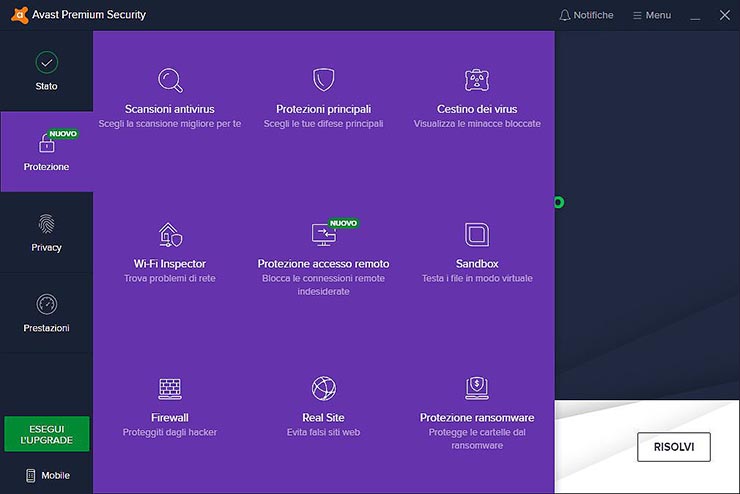Open Scansioni antivirus magnifier icon

pyautogui.click(x=170, y=80)
